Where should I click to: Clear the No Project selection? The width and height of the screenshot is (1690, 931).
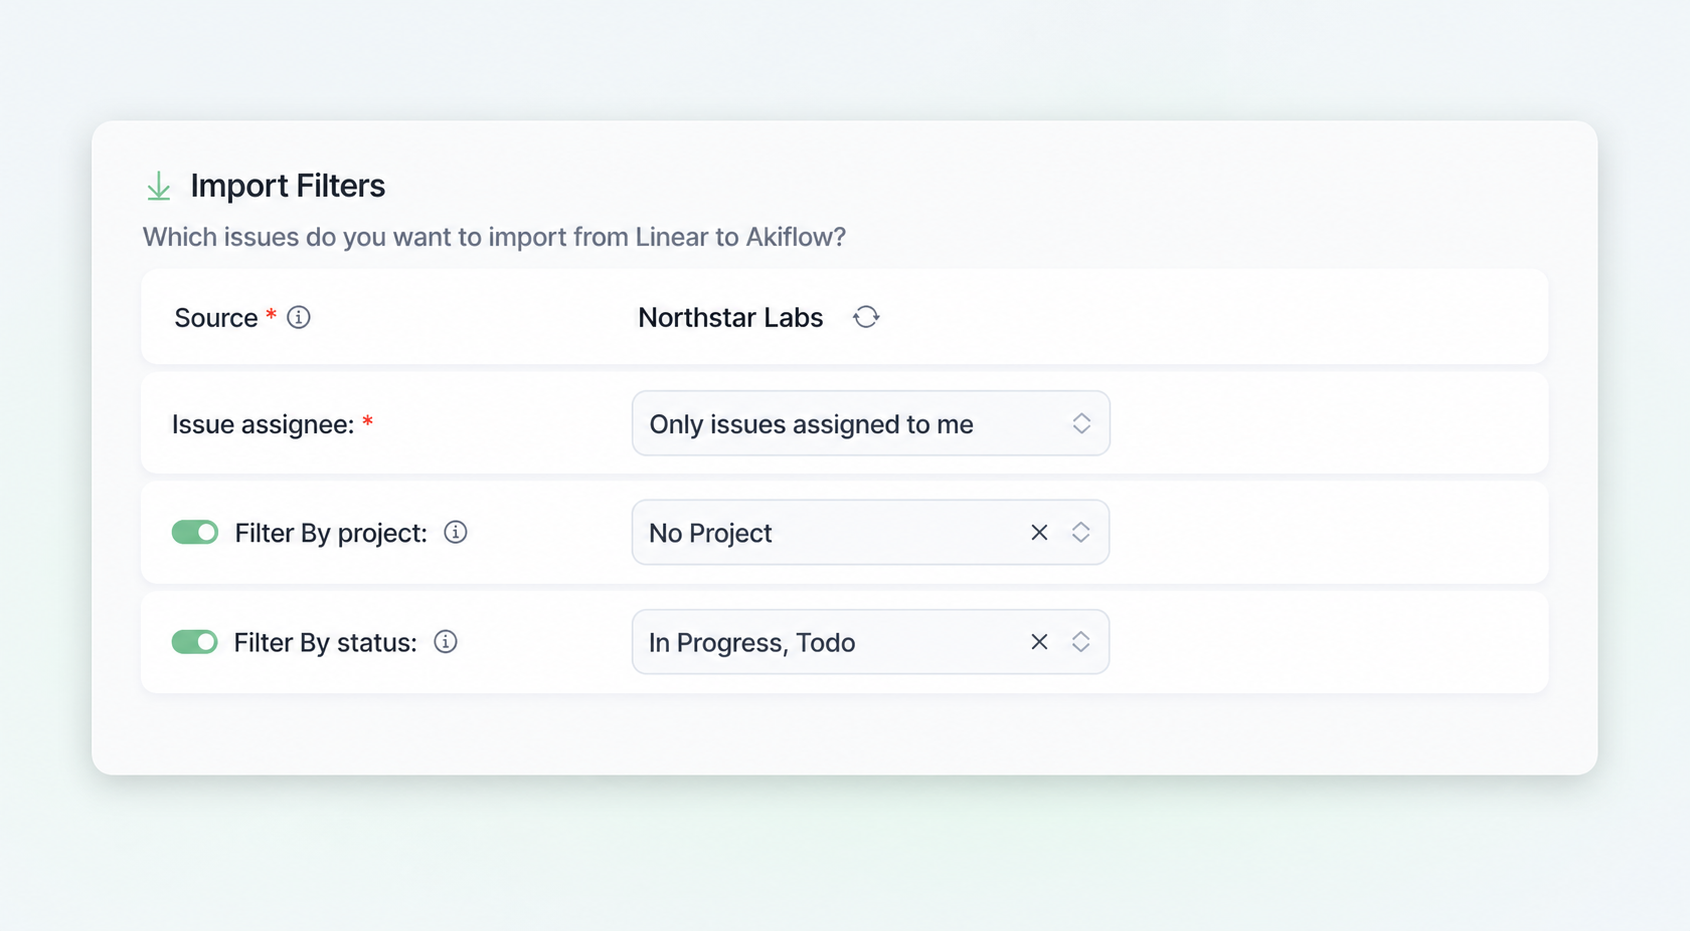pyautogui.click(x=1039, y=532)
